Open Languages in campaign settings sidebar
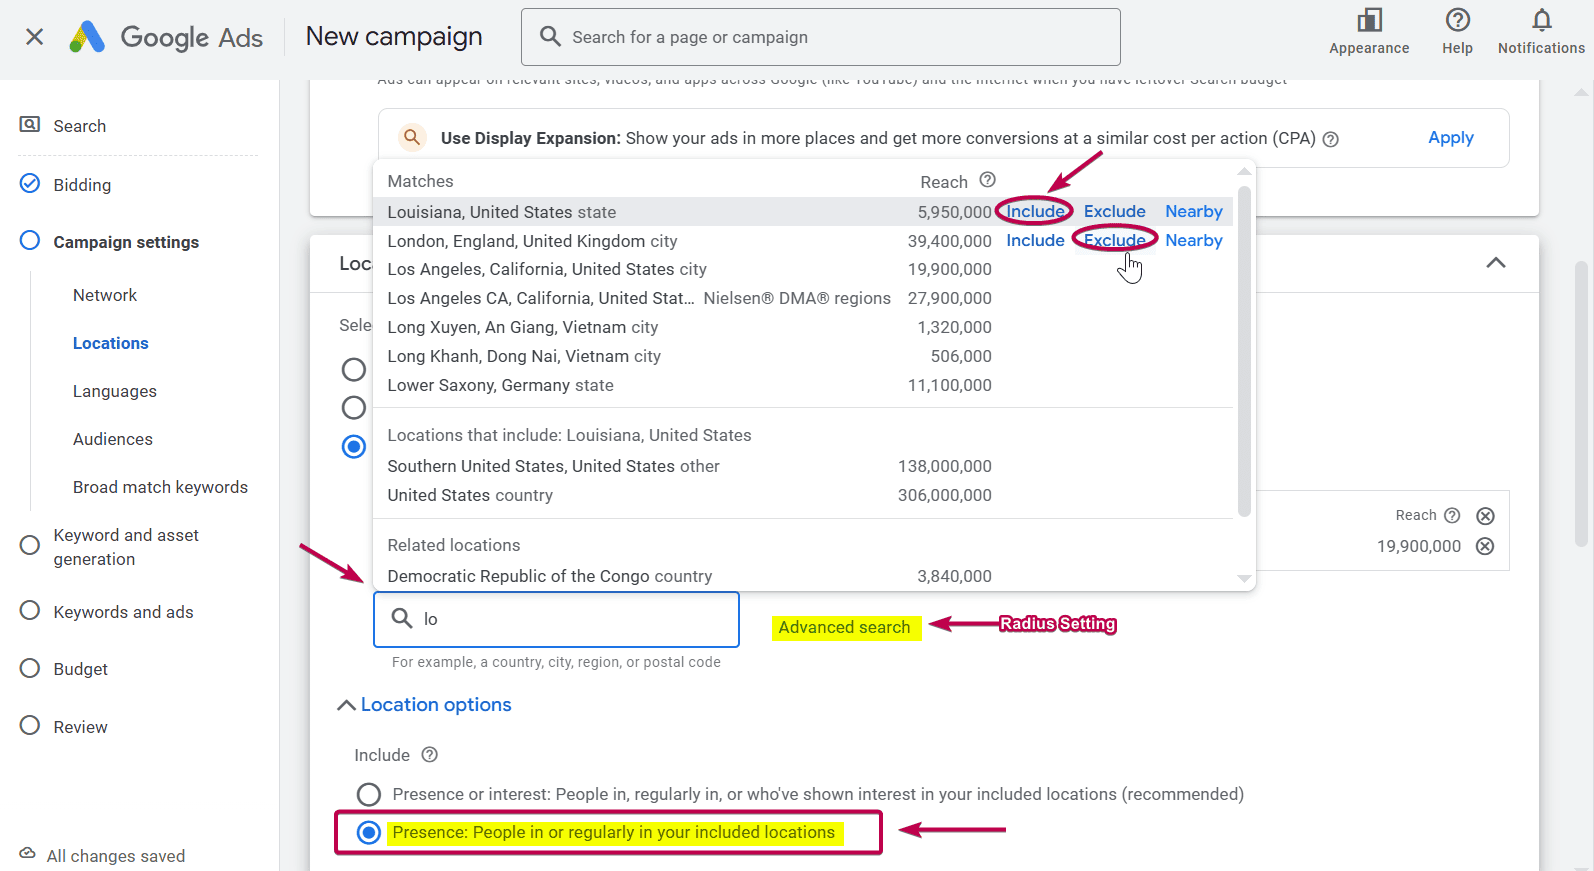 (x=114, y=391)
